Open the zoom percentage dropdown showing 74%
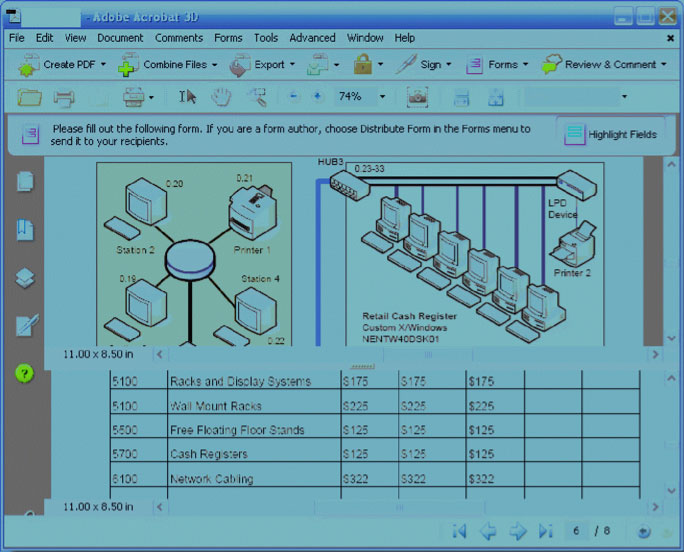This screenshot has height=552, width=684. pyautogui.click(x=382, y=97)
